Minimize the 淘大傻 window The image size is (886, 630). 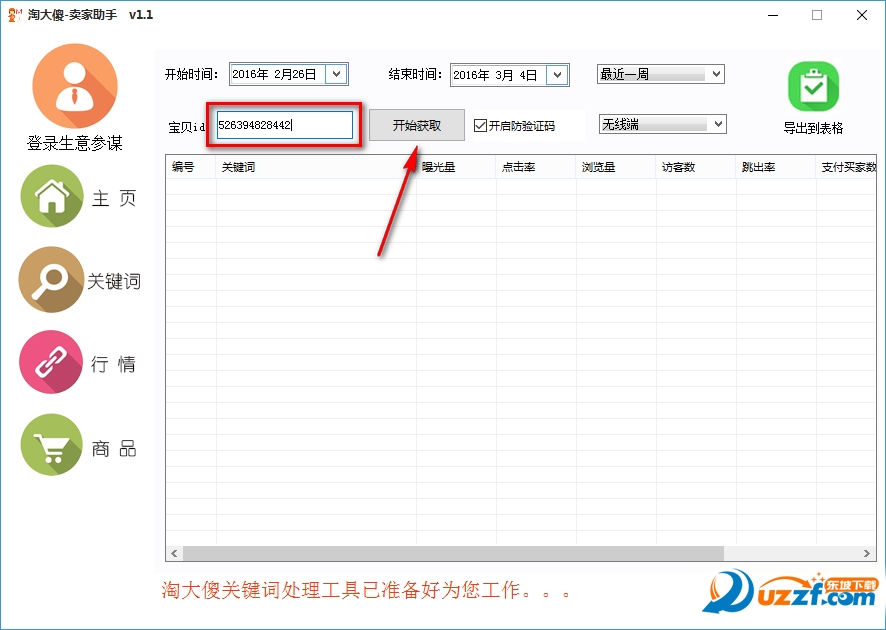(773, 15)
